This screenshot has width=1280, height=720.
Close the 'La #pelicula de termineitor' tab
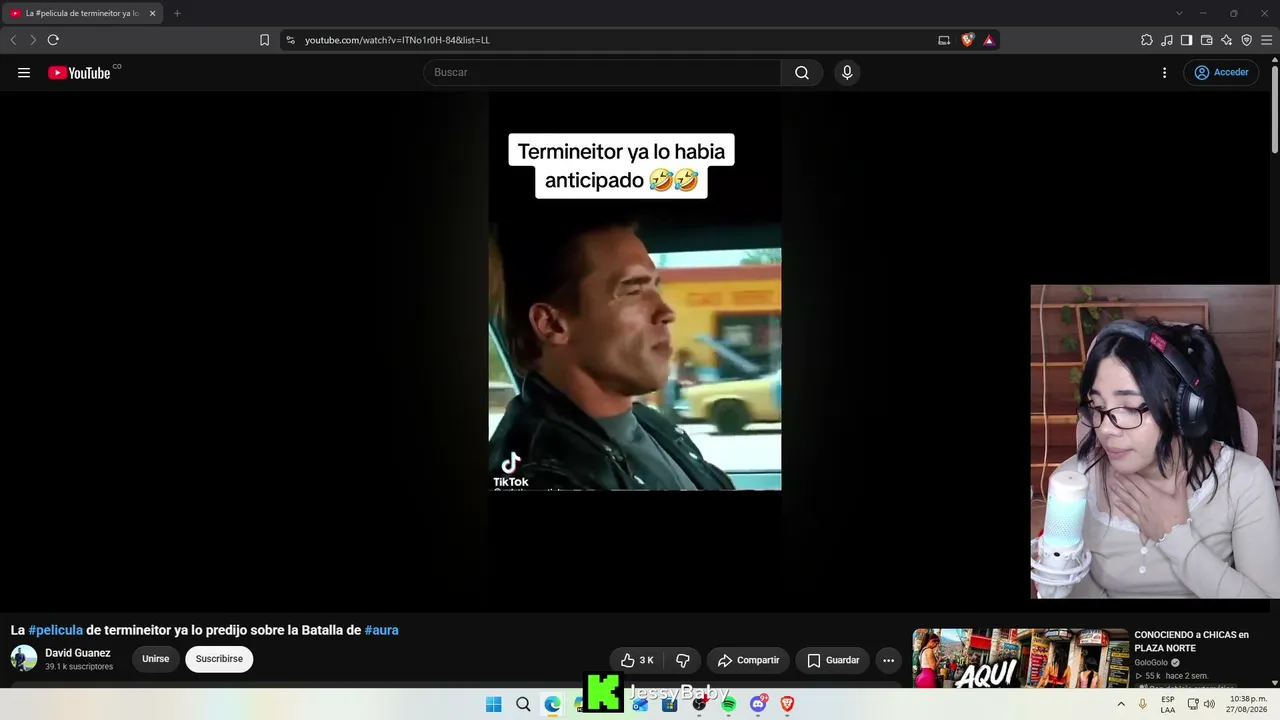pos(153,13)
